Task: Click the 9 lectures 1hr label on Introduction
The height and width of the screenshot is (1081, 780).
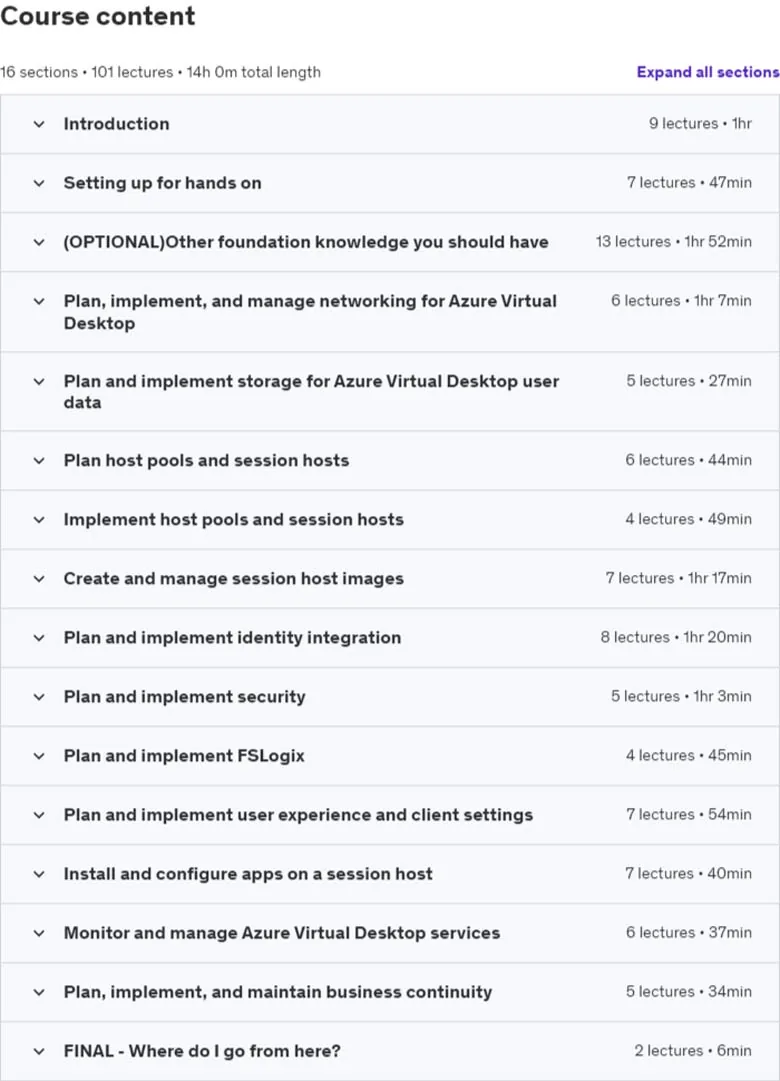Action: (700, 124)
